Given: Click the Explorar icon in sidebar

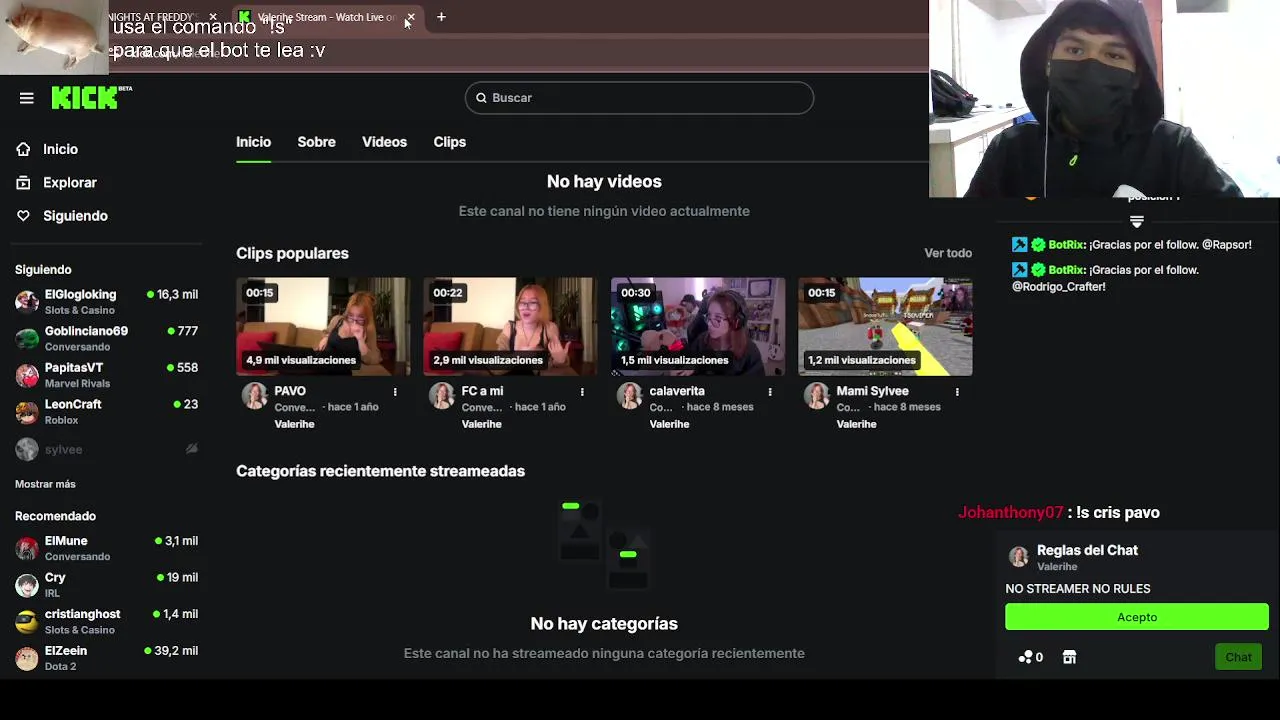Looking at the screenshot, I should pos(23,182).
